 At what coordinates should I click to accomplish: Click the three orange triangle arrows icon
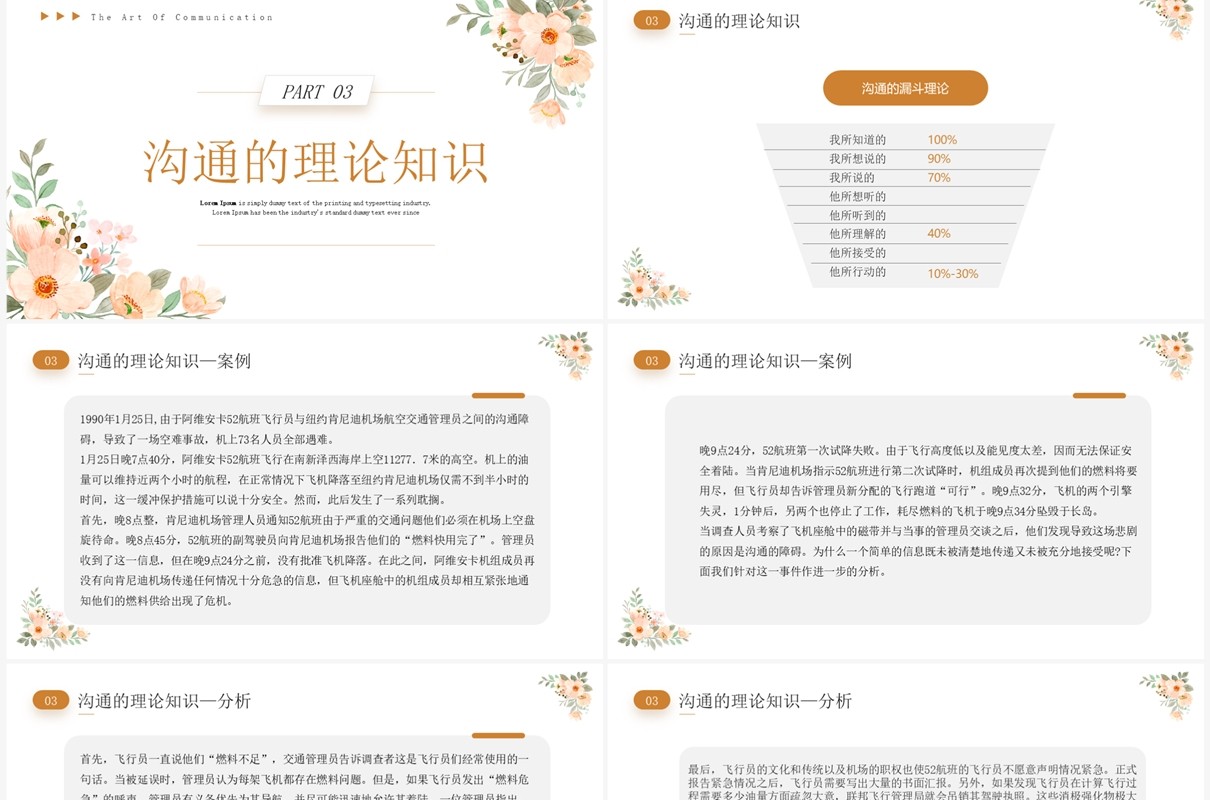61,17
